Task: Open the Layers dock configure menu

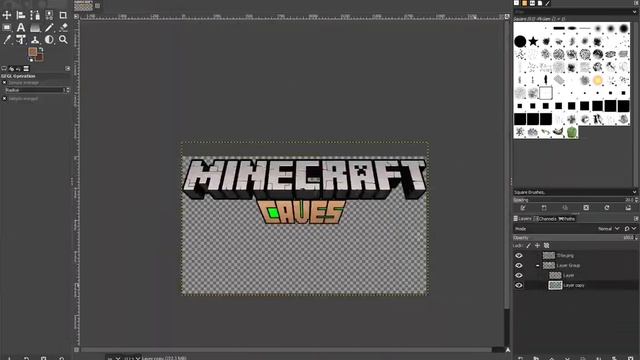Action: 636,219
